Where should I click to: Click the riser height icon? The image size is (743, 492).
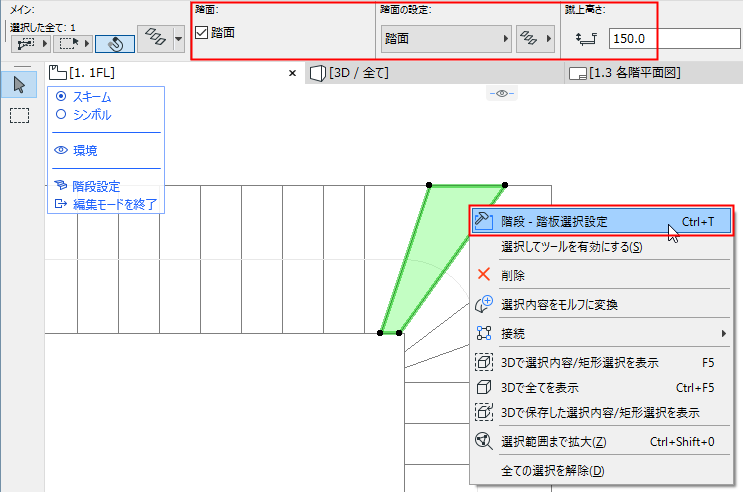(x=586, y=39)
